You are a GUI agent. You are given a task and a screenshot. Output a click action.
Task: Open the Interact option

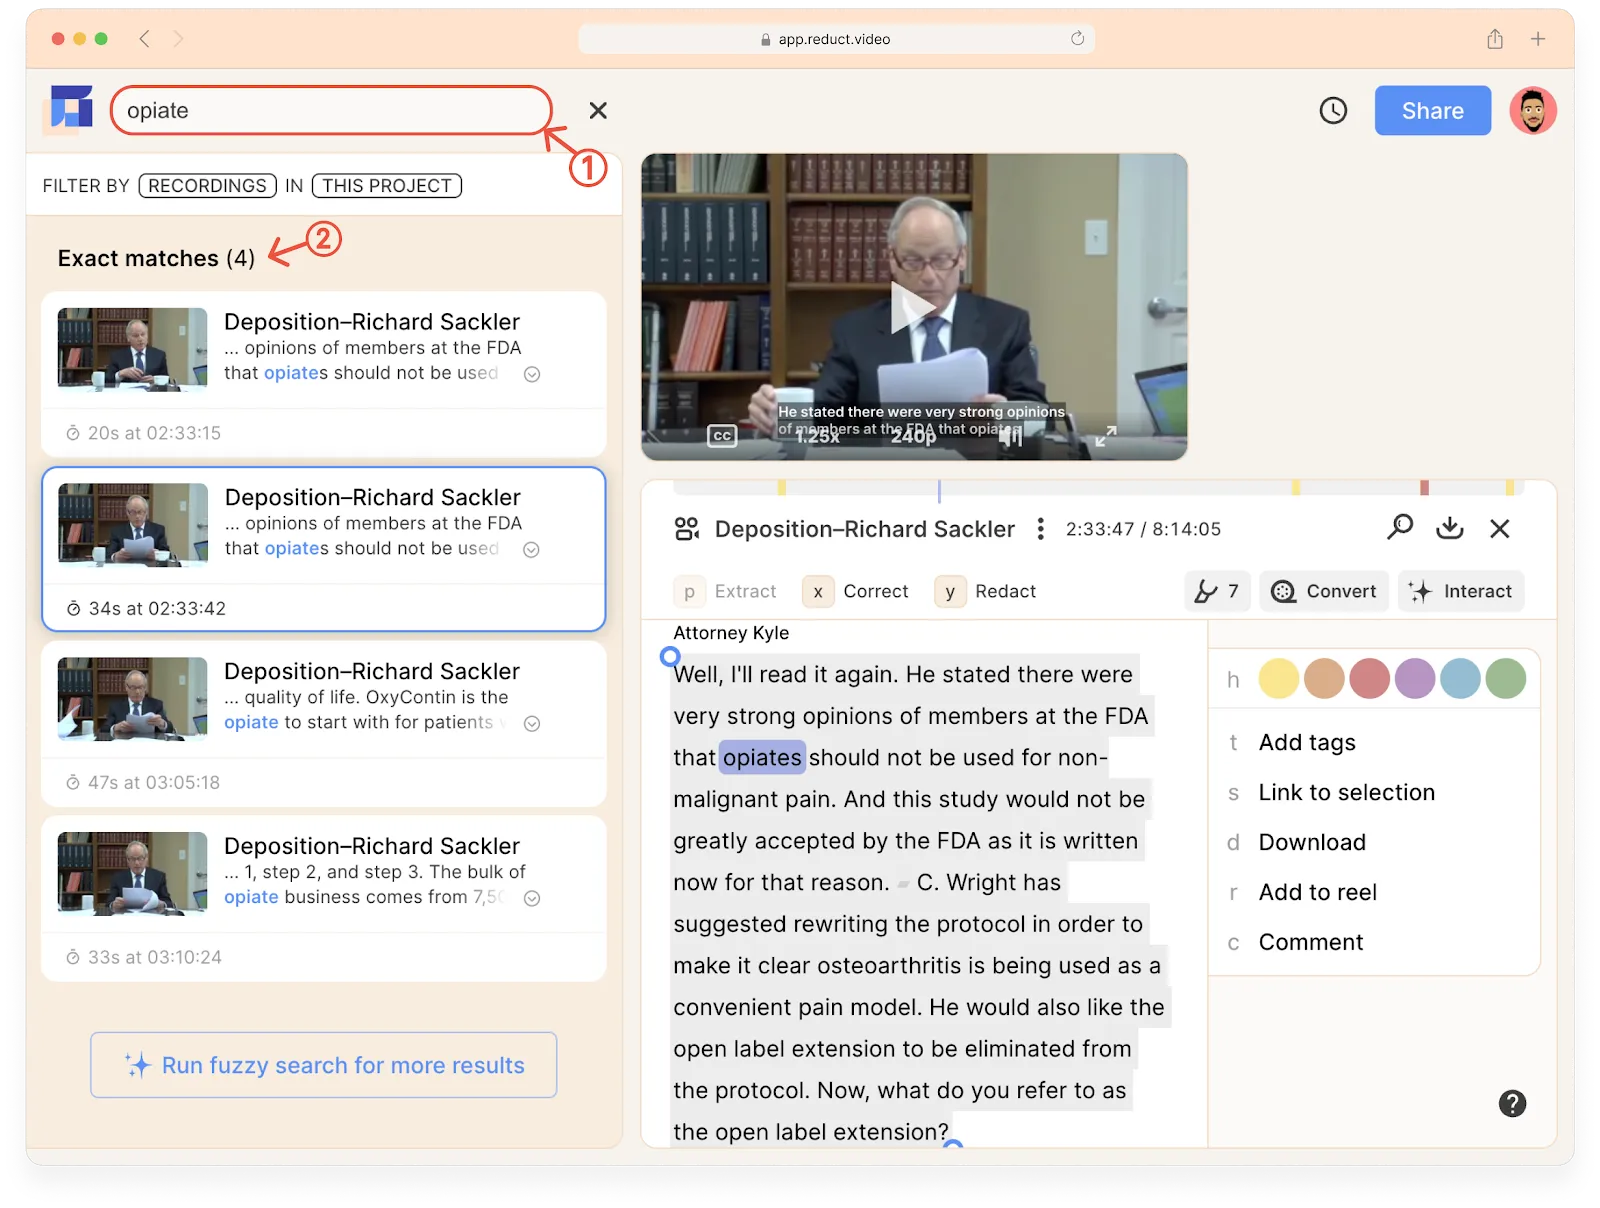pos(1461,591)
